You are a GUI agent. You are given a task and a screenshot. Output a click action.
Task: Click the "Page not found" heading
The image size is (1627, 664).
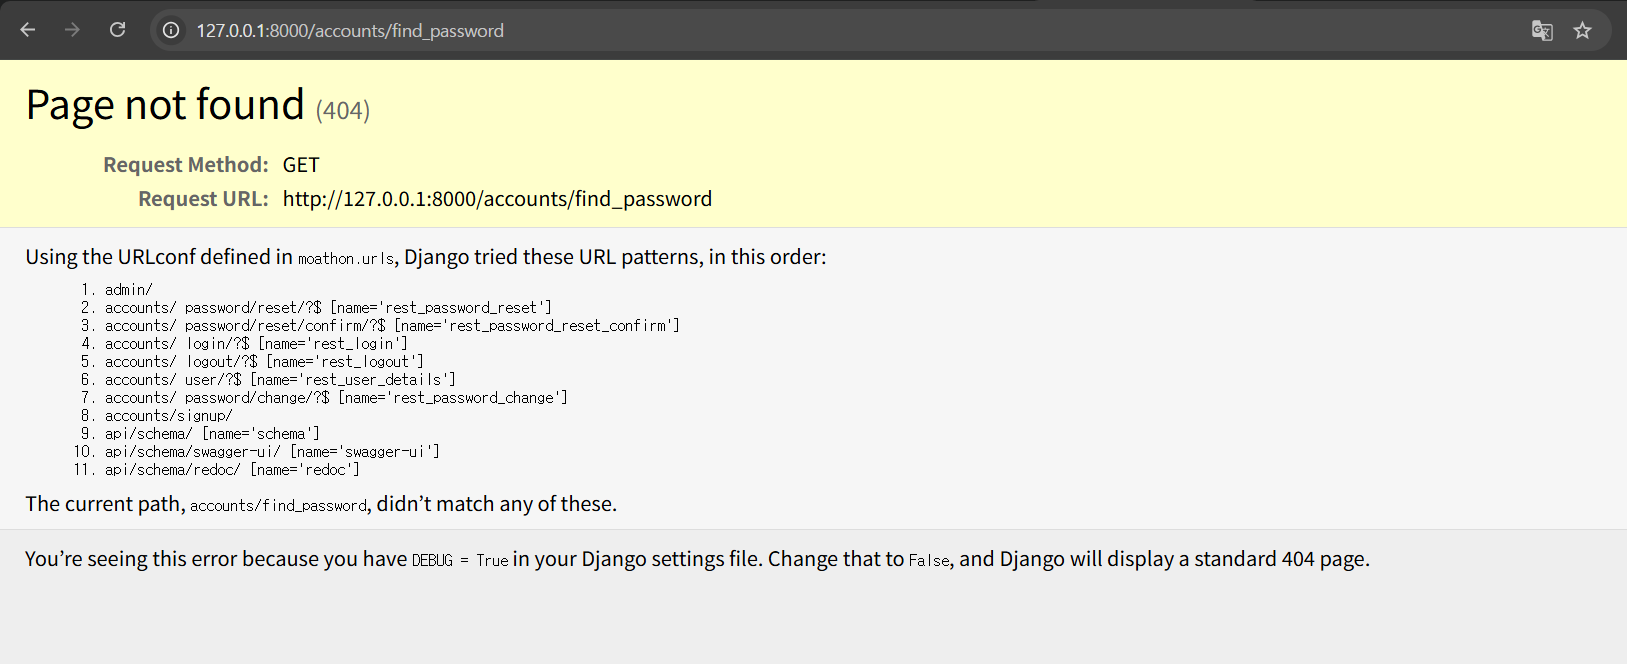point(165,105)
